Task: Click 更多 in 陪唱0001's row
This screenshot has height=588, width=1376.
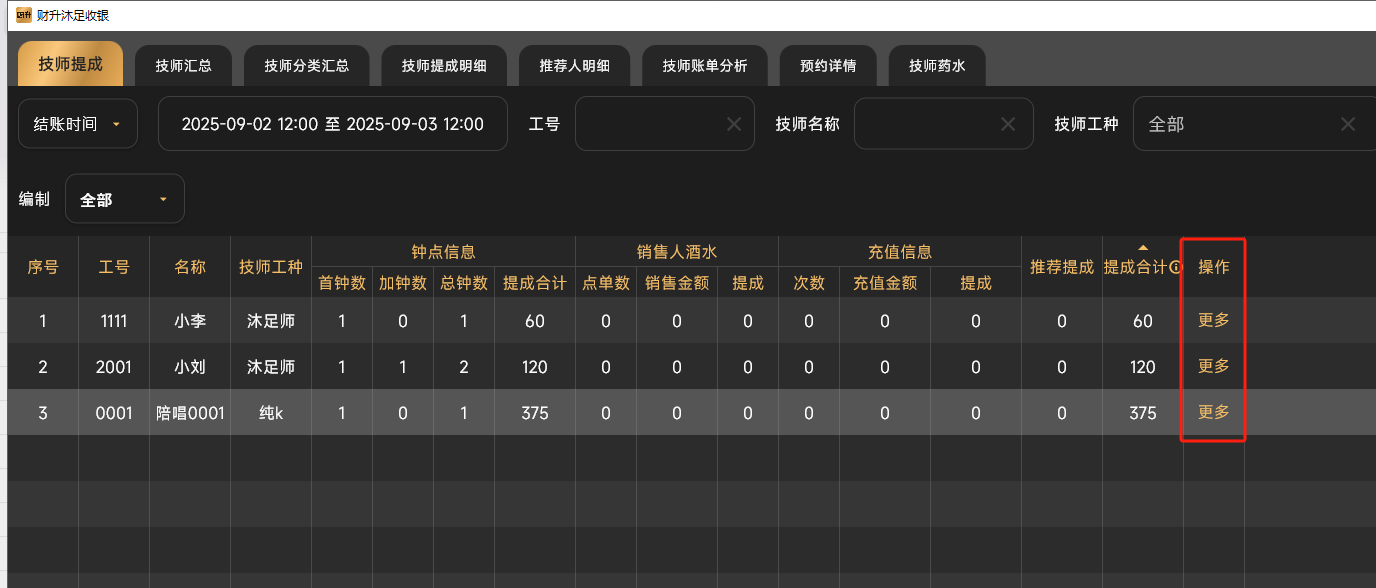Action: [x=1214, y=412]
